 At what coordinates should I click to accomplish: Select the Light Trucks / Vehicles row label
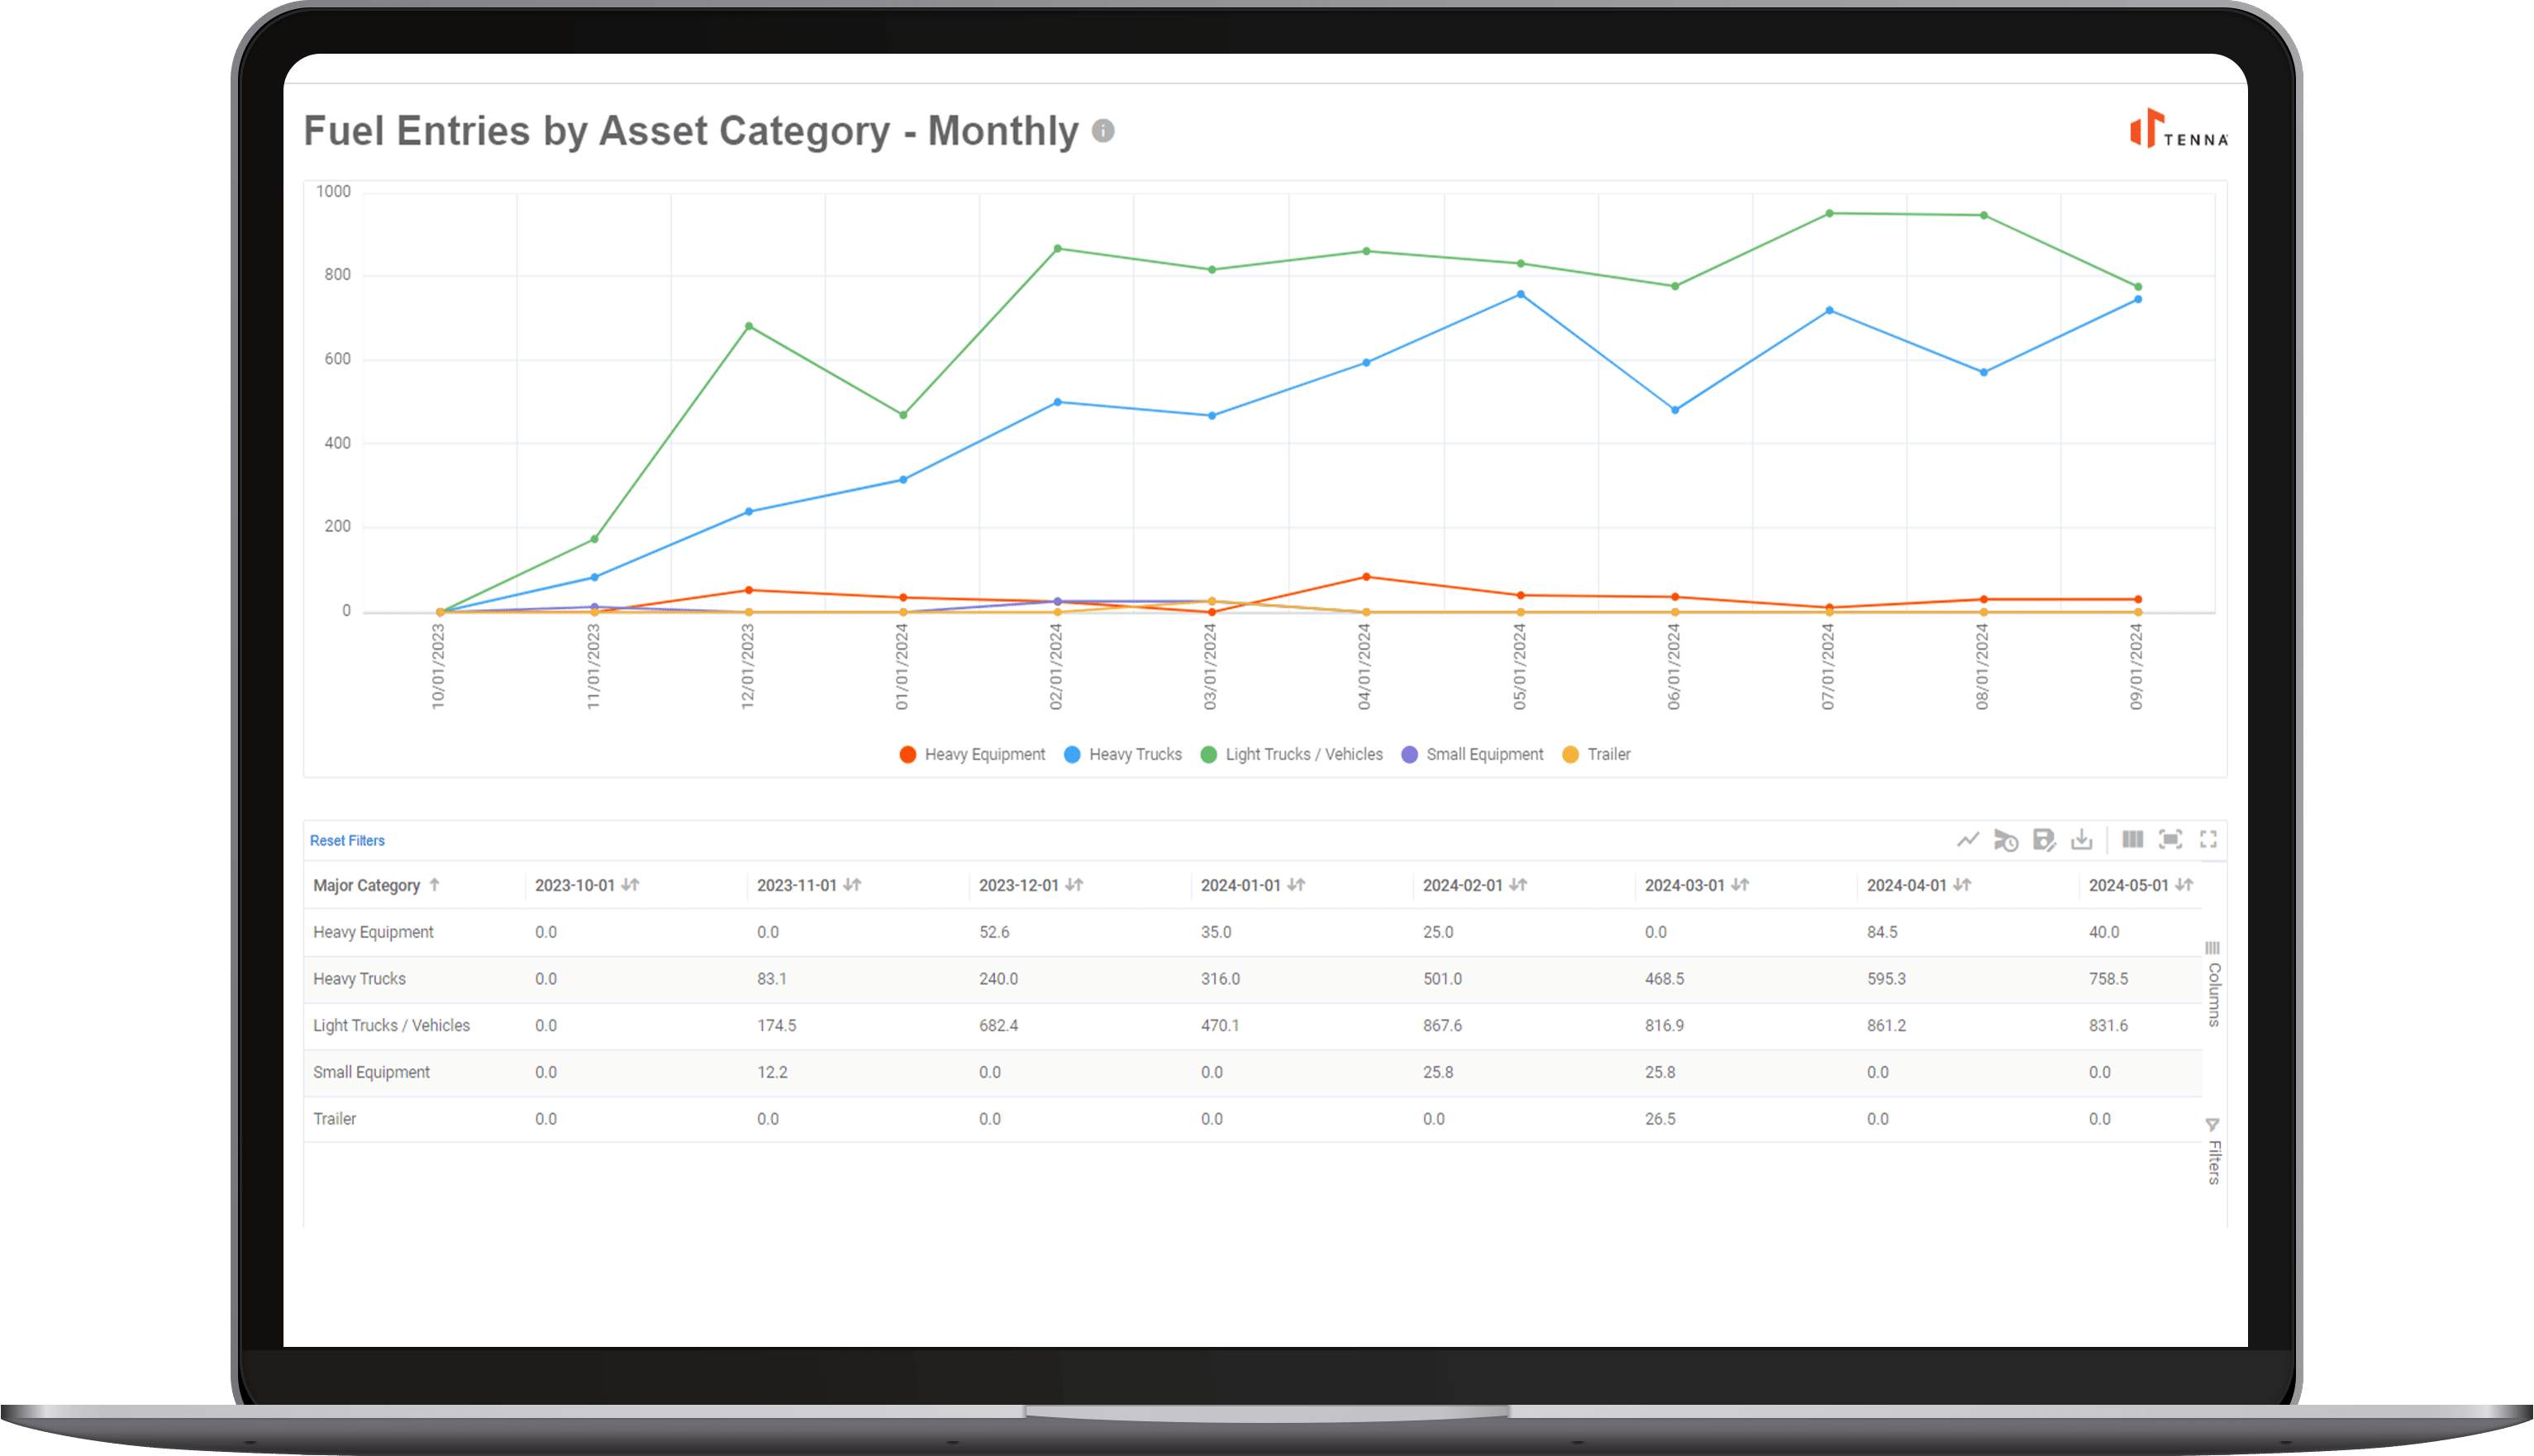tap(391, 1026)
